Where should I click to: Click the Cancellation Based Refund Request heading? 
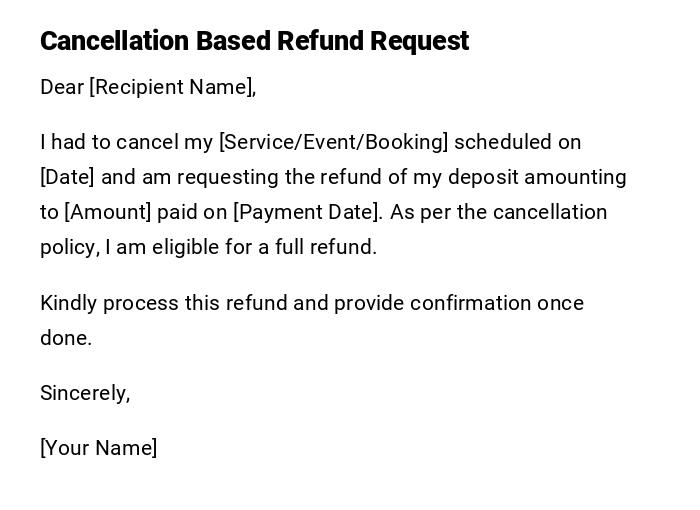point(254,41)
